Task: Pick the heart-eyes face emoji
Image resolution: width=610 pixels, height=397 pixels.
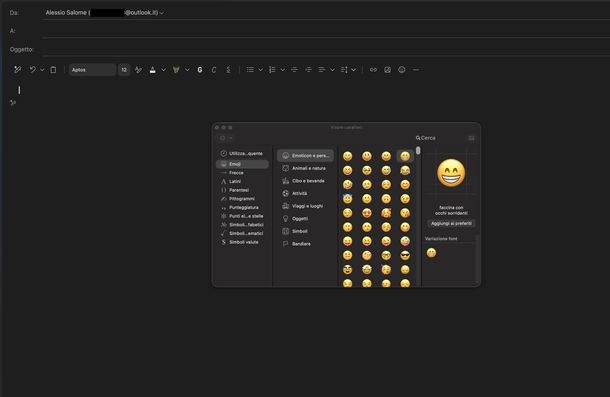Action: coord(367,213)
